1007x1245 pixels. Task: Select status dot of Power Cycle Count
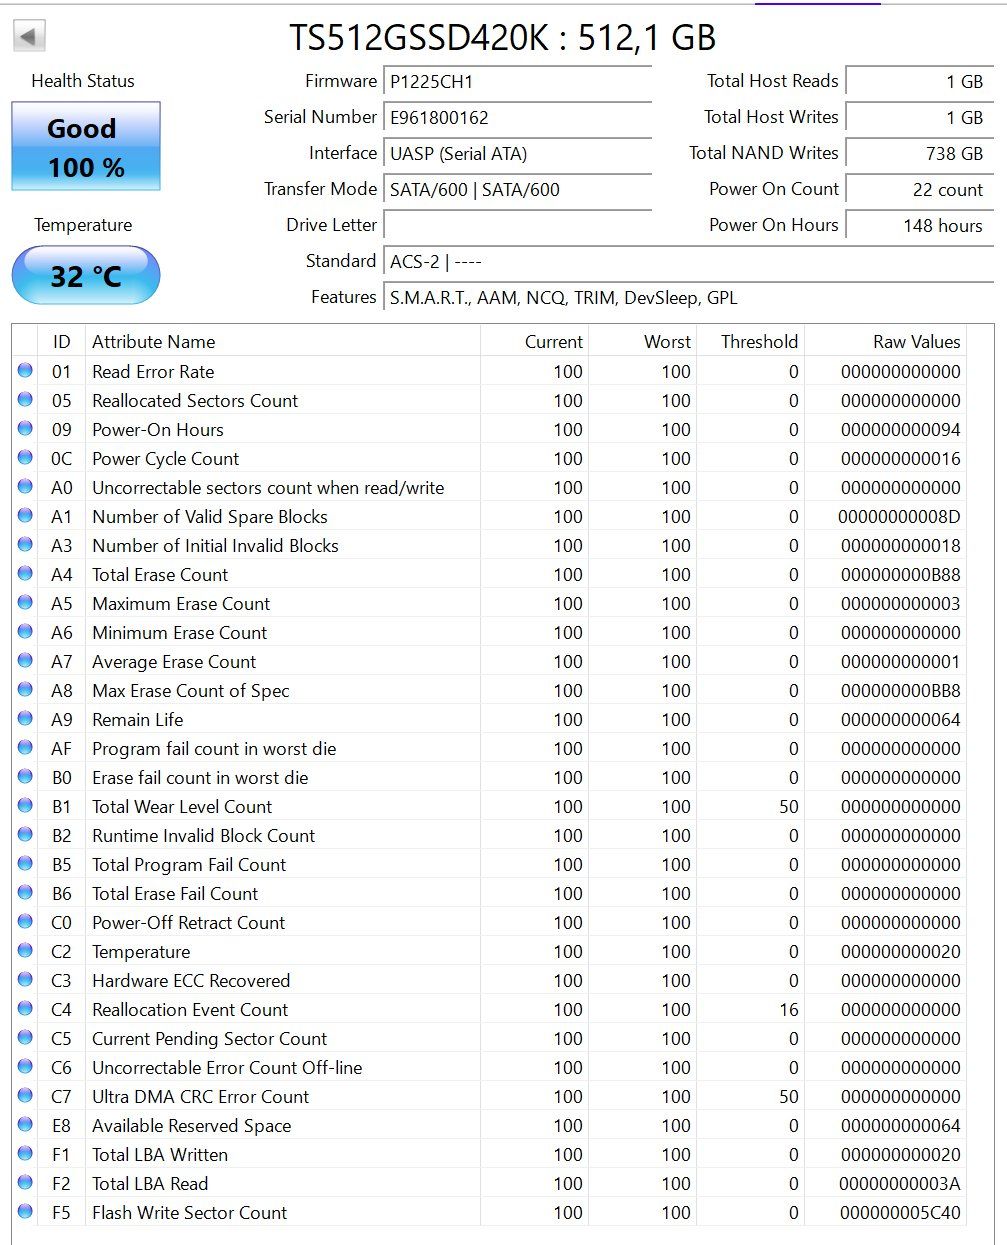coord(25,458)
